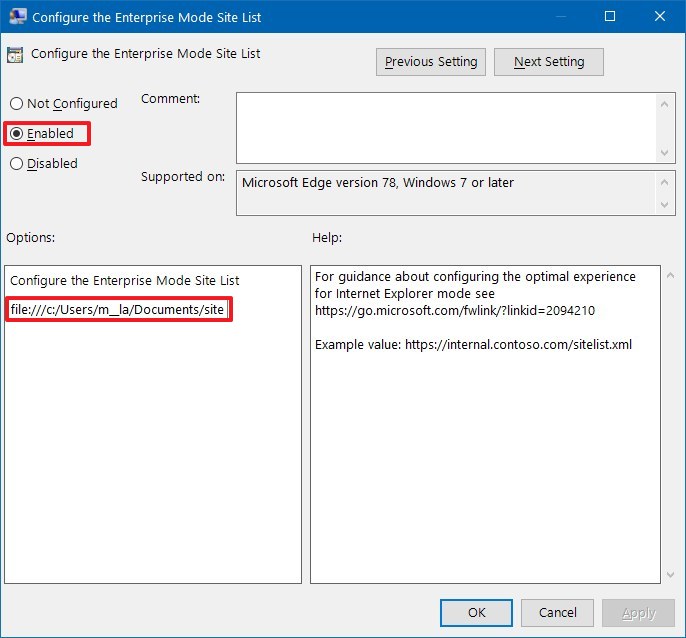The height and width of the screenshot is (638, 686).
Task: Click the Help pane scroll-up arrow
Action: [670, 275]
